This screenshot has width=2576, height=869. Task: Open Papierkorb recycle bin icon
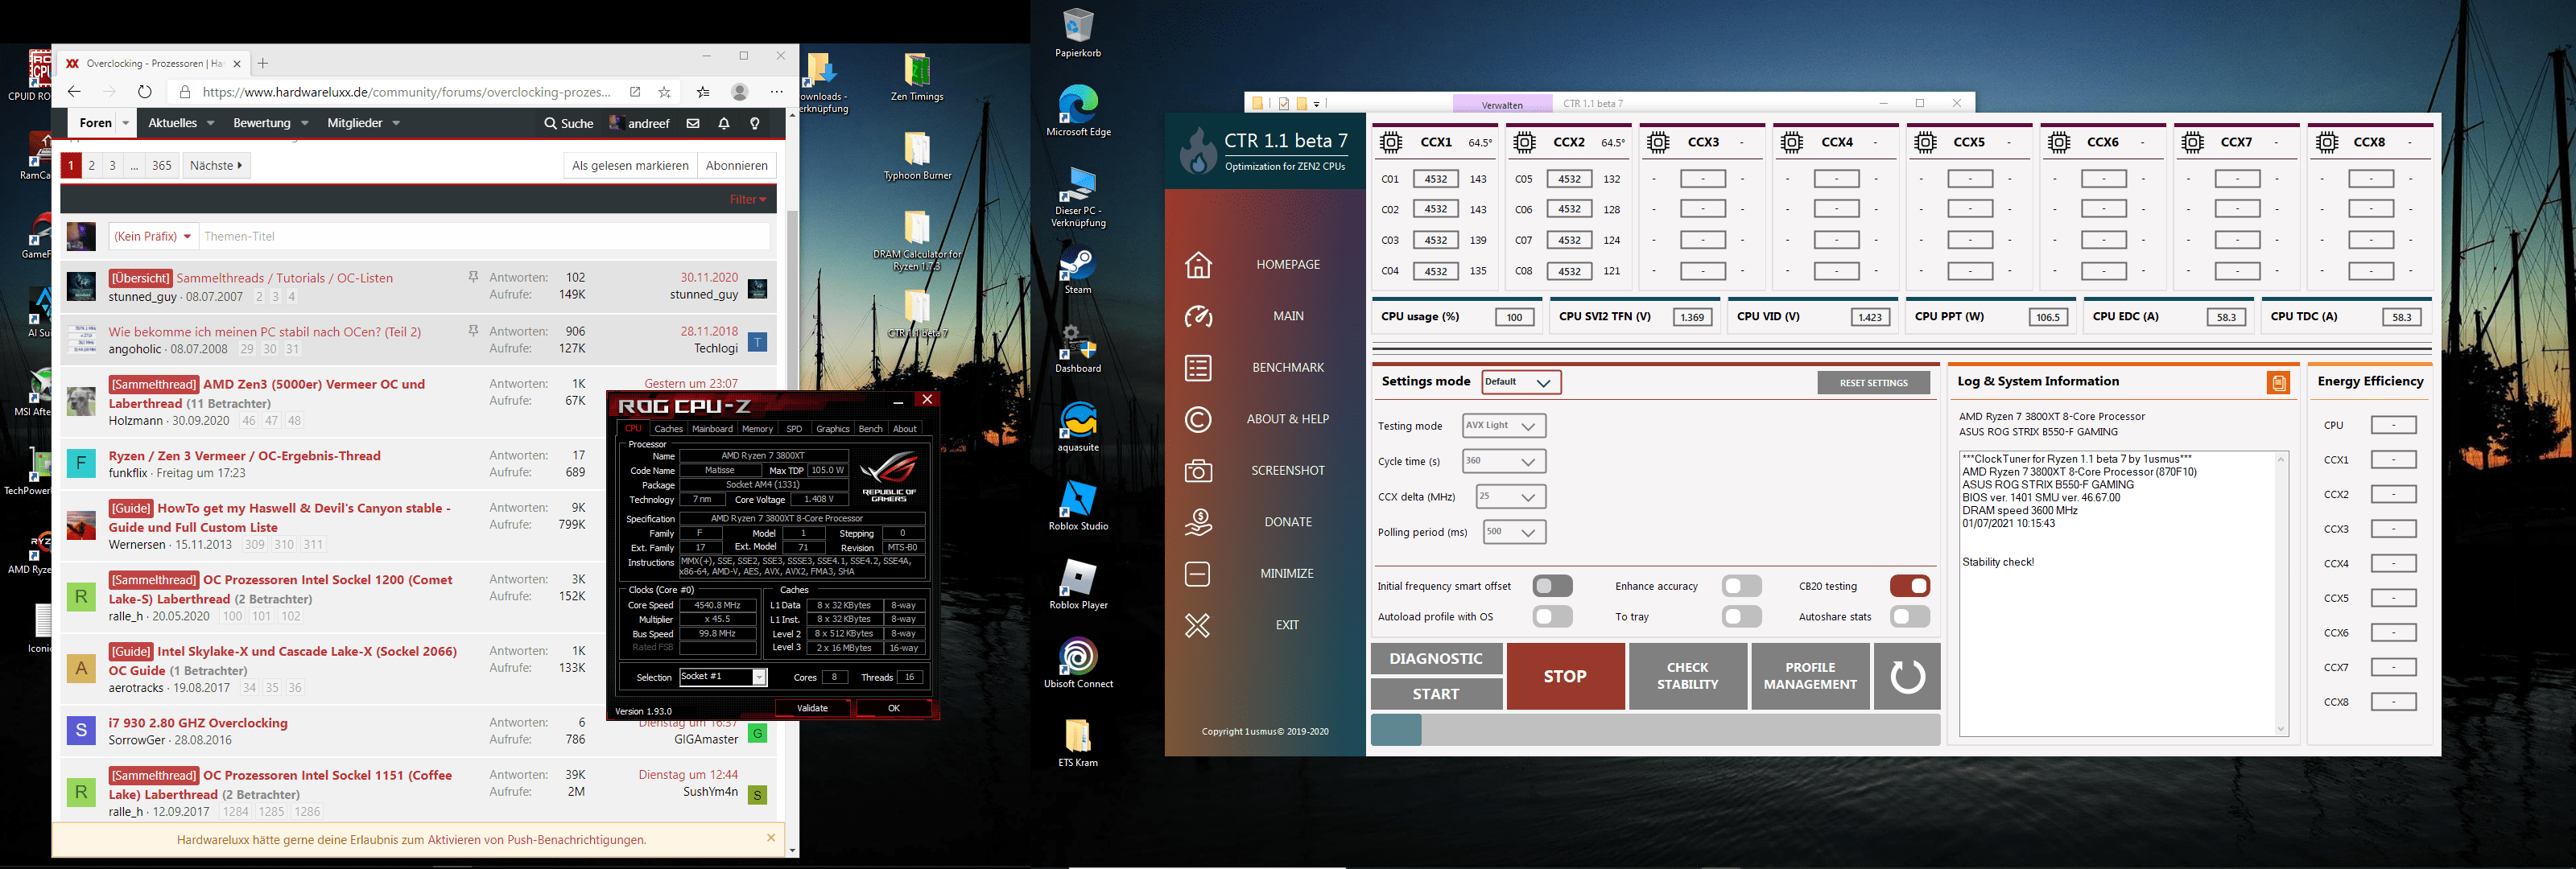tap(1078, 33)
